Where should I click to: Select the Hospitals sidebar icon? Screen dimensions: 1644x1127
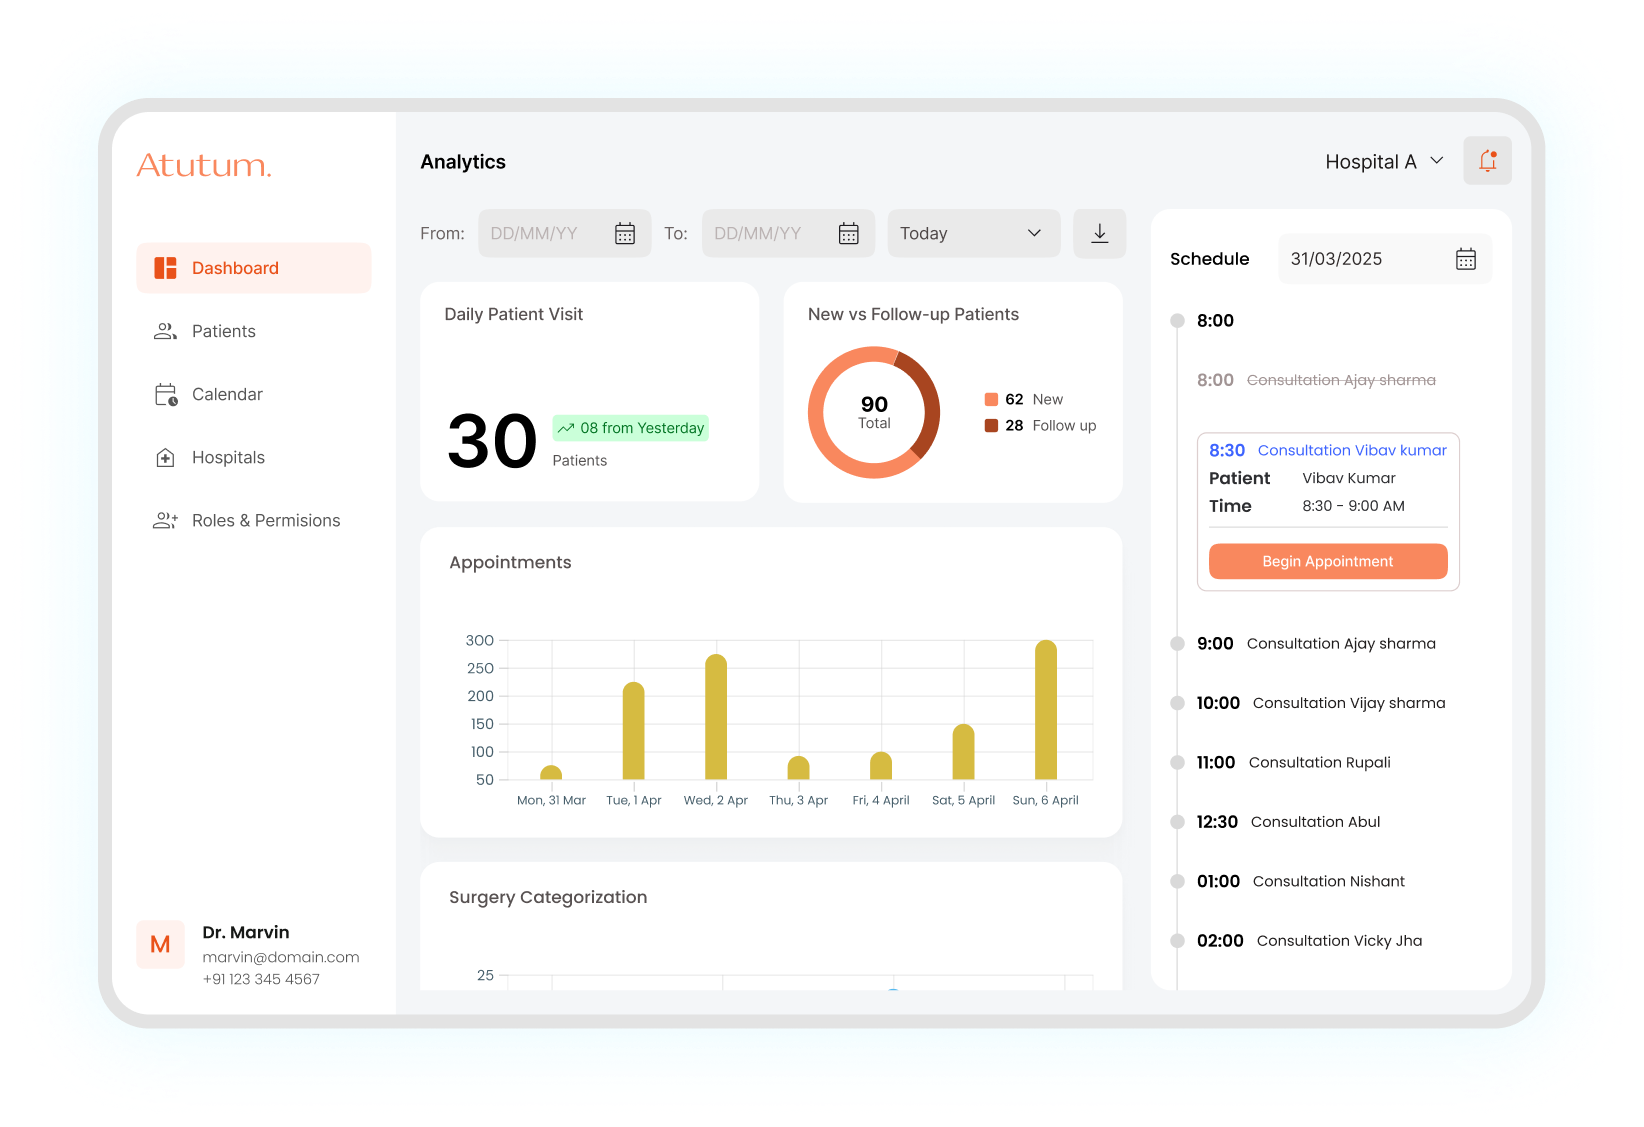[x=164, y=457]
